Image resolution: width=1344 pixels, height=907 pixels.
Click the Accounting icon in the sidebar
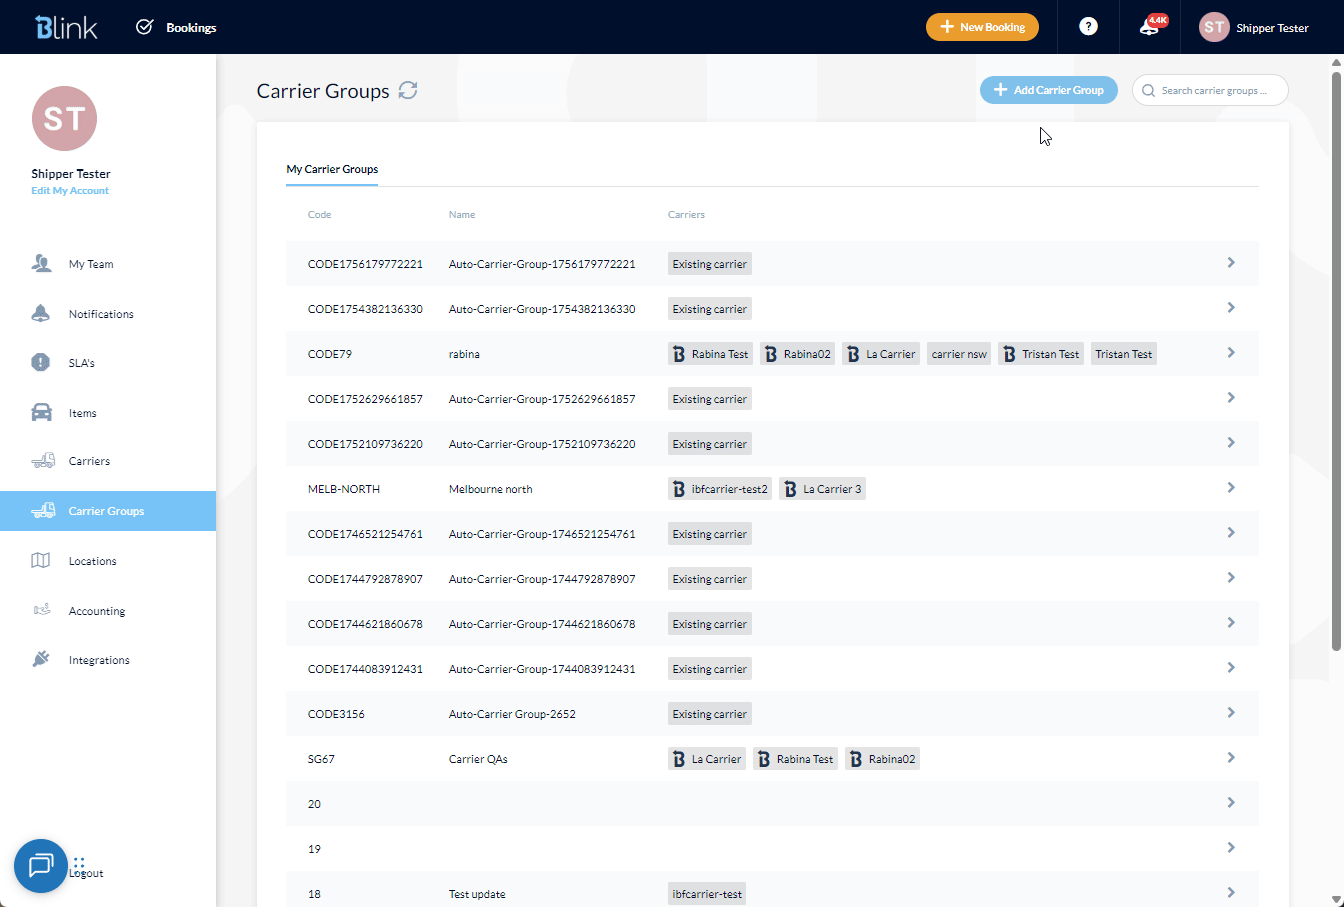[x=41, y=610]
